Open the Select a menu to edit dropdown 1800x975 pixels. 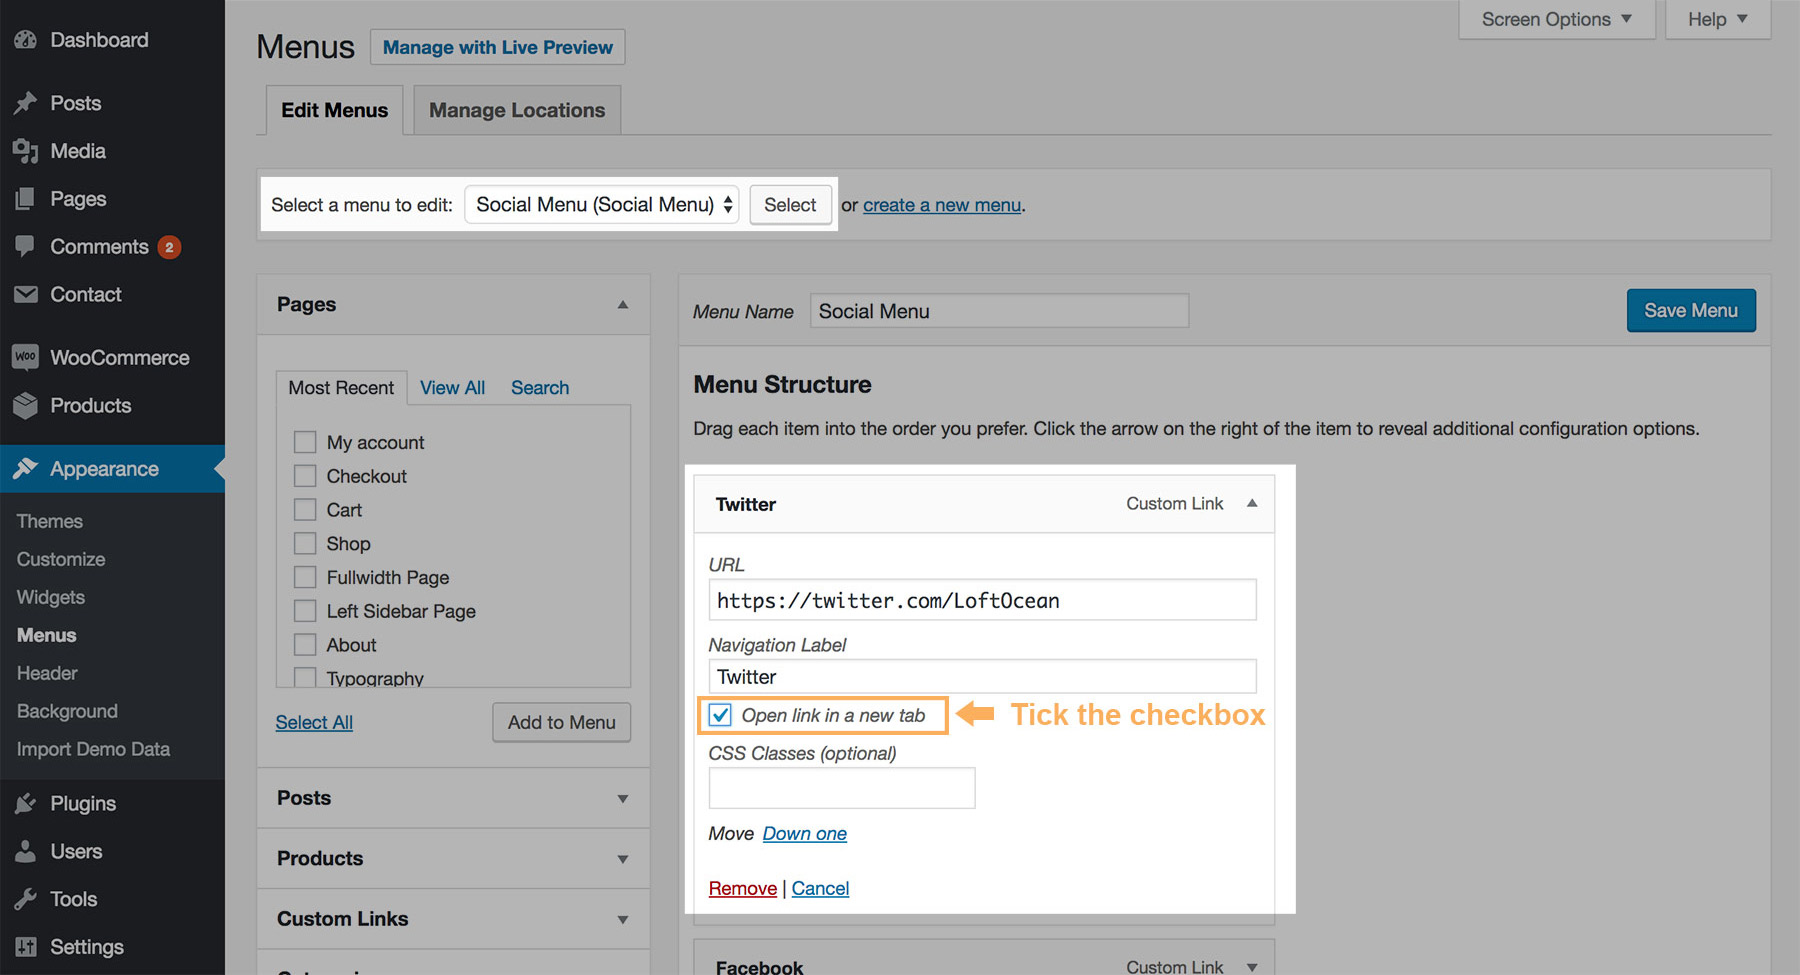click(602, 205)
